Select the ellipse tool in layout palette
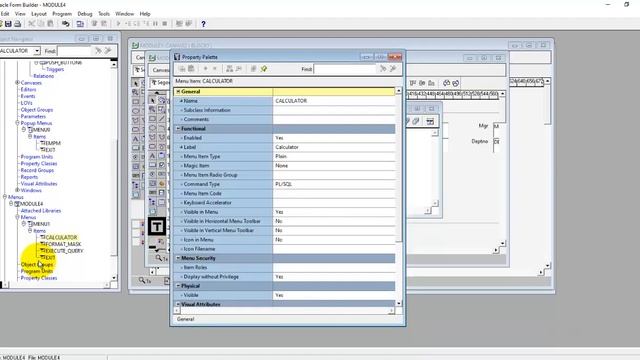 pyautogui.click(x=152, y=128)
